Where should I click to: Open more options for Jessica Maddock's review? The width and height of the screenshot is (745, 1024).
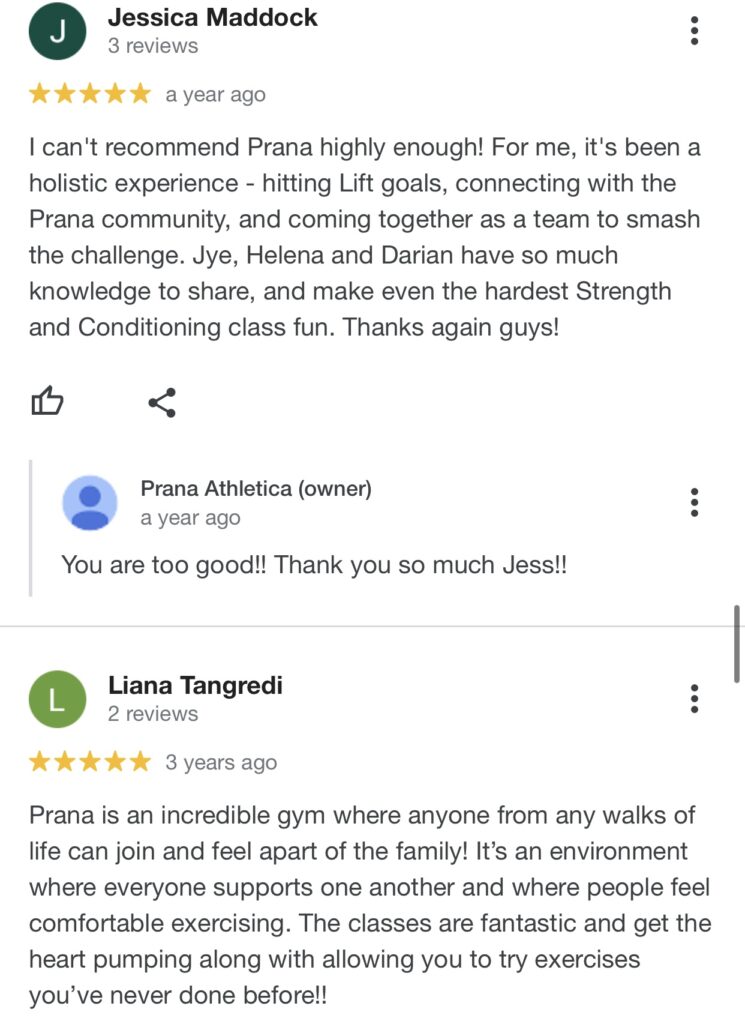694,30
